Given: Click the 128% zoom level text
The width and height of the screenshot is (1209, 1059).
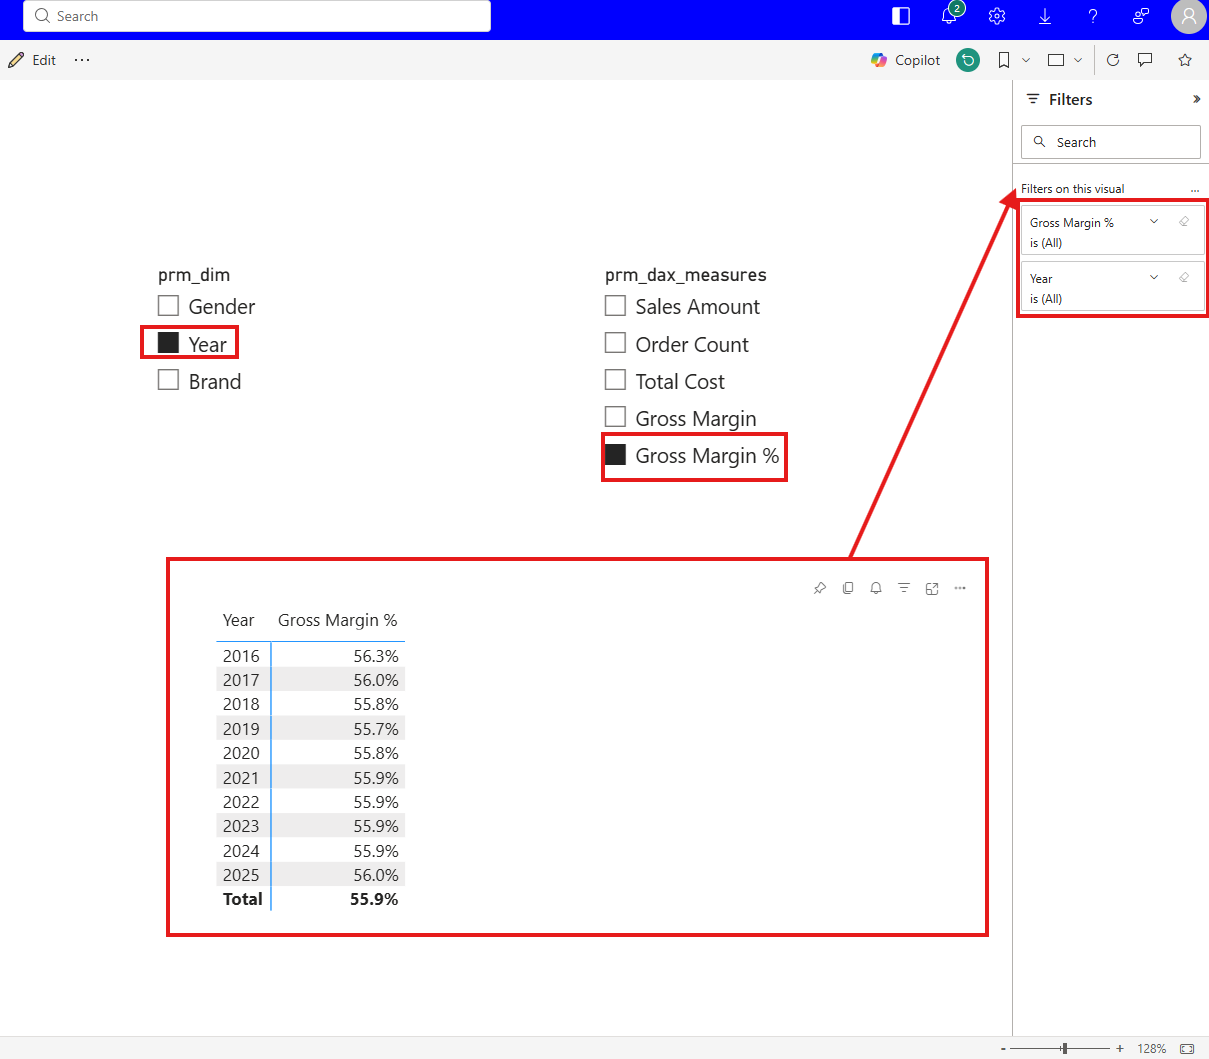Looking at the screenshot, I should click(1152, 1049).
